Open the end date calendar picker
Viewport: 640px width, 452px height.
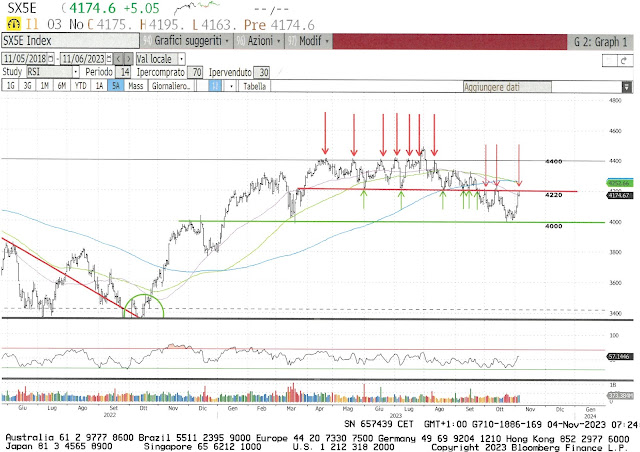click(109, 59)
